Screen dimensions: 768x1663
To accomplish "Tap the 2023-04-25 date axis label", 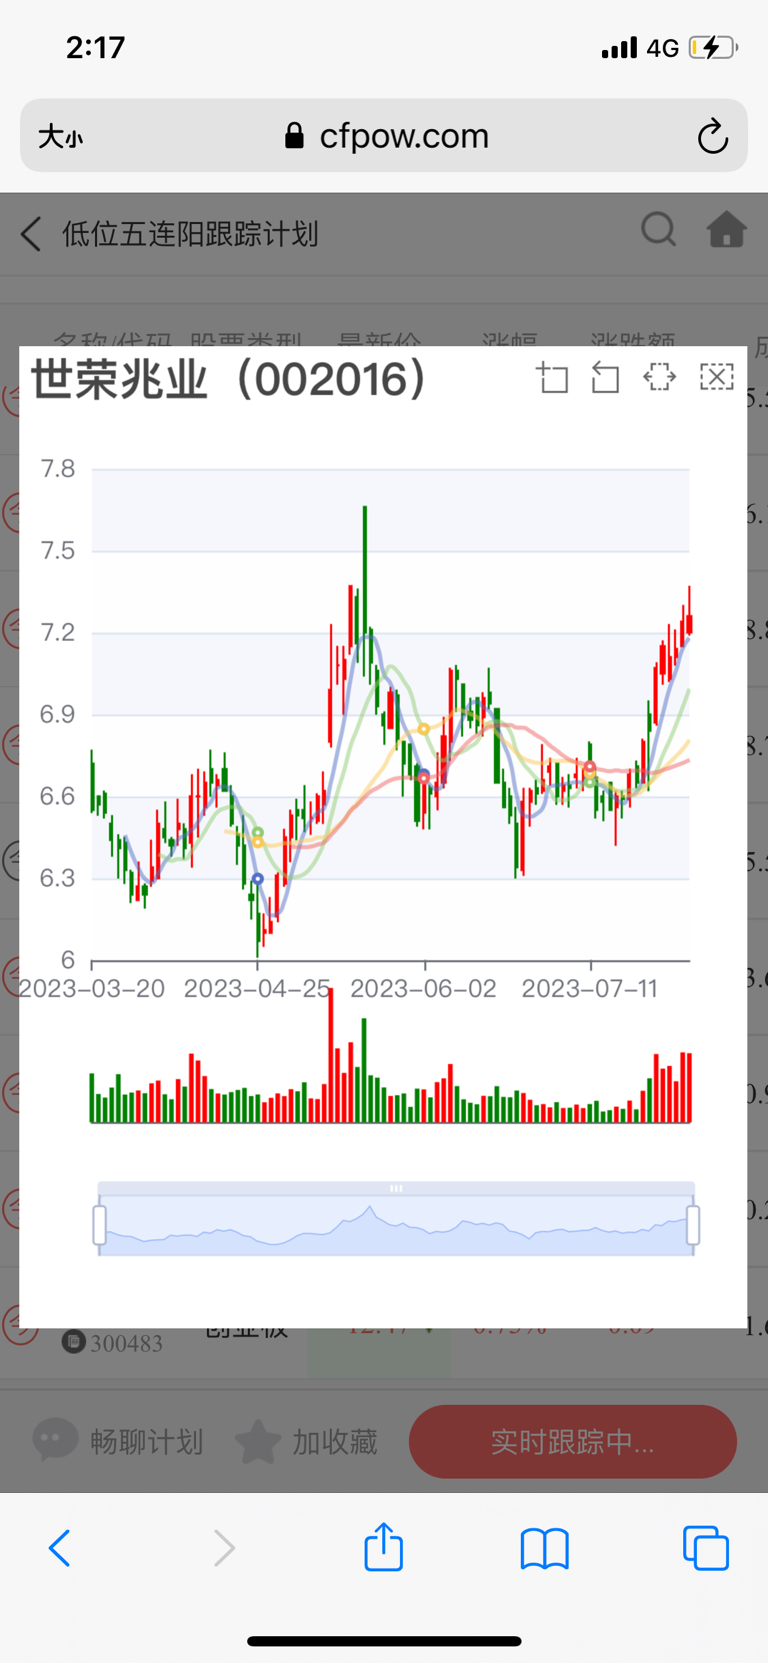I will click(257, 989).
